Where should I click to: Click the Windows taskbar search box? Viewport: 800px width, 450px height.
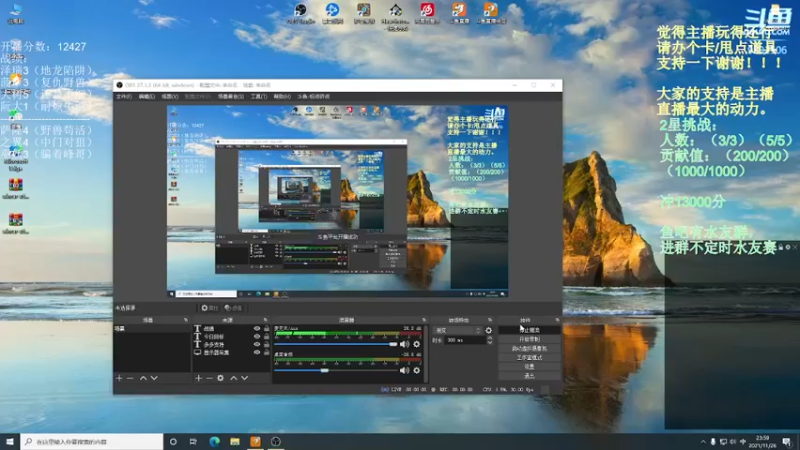[x=92, y=441]
